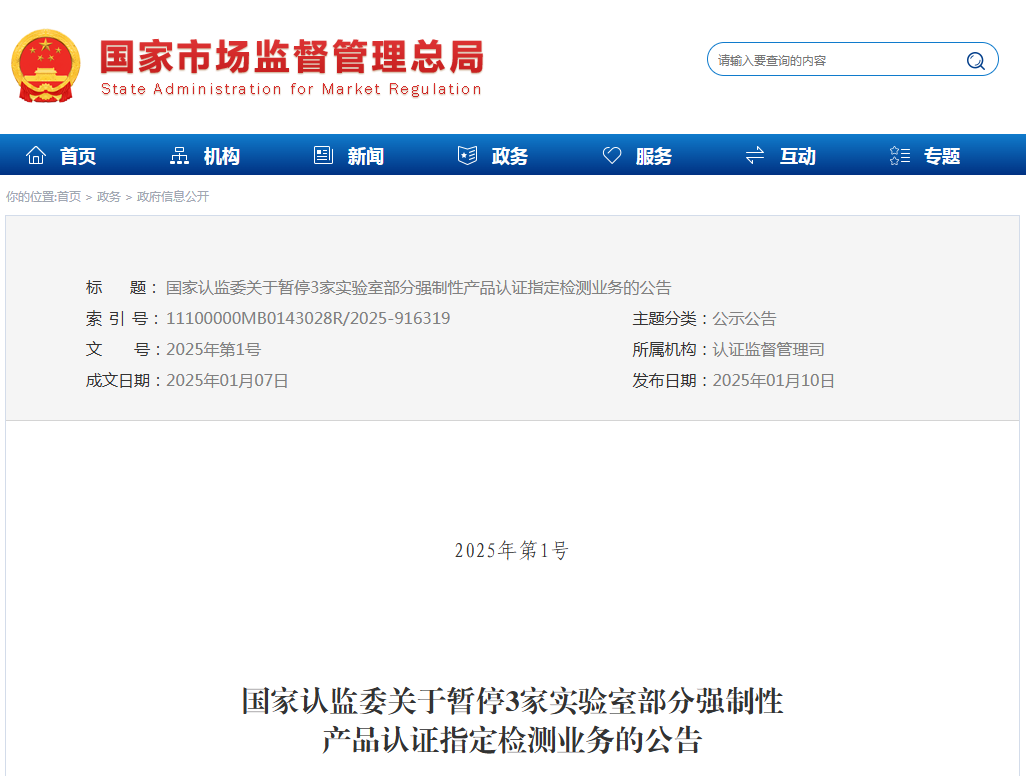This screenshot has width=1026, height=776.
Task: Click the search magnifier icon
Action: tap(976, 60)
